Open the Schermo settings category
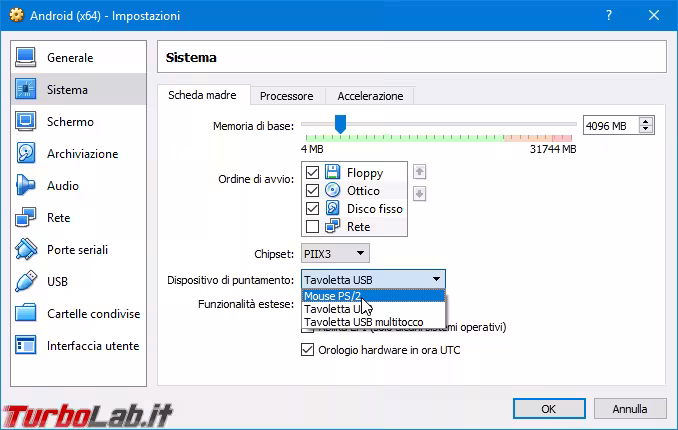This screenshot has width=678, height=430. (78, 122)
